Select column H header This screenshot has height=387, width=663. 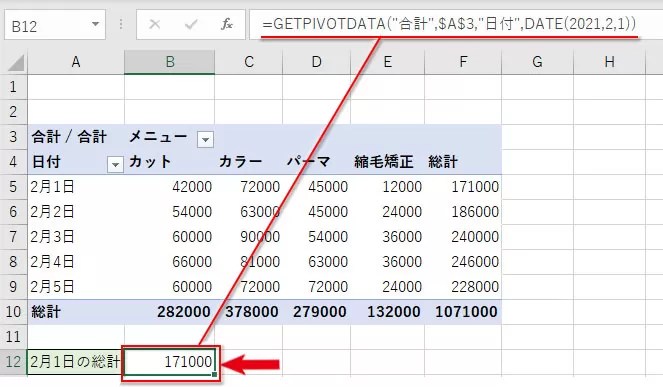609,62
